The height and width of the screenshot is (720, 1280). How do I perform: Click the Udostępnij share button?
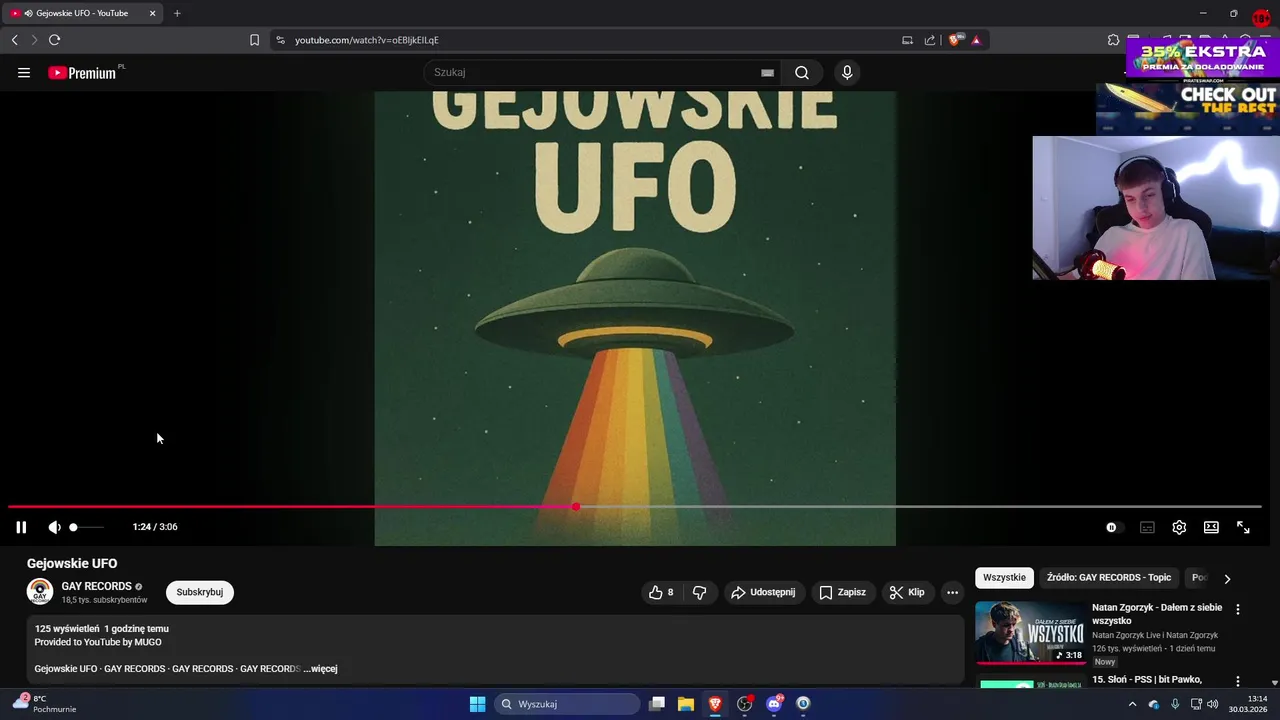point(764,592)
